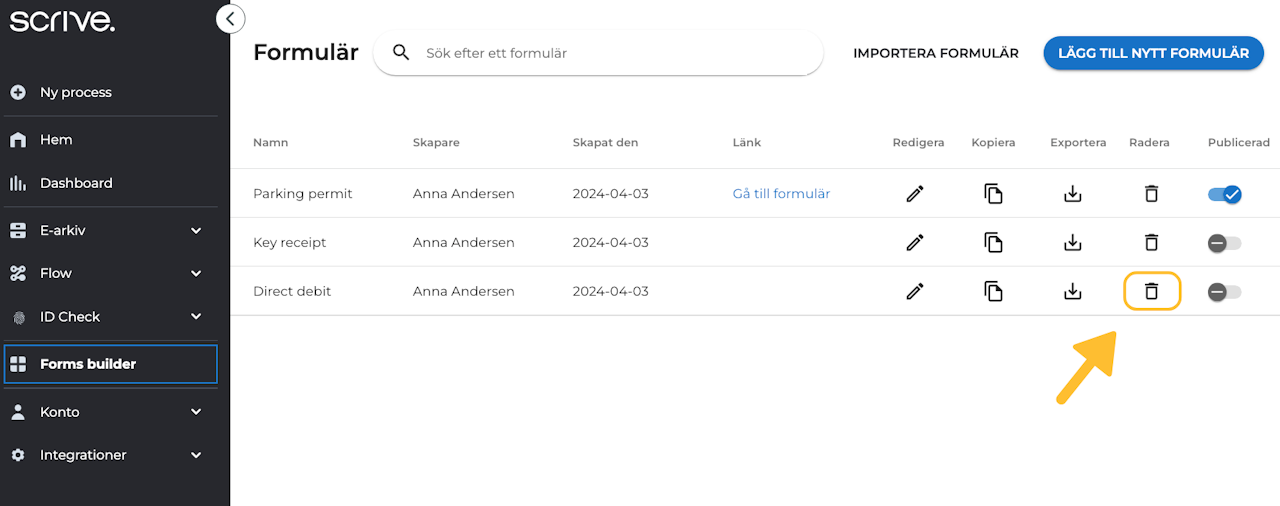Publish the Key receipt form

(1224, 242)
